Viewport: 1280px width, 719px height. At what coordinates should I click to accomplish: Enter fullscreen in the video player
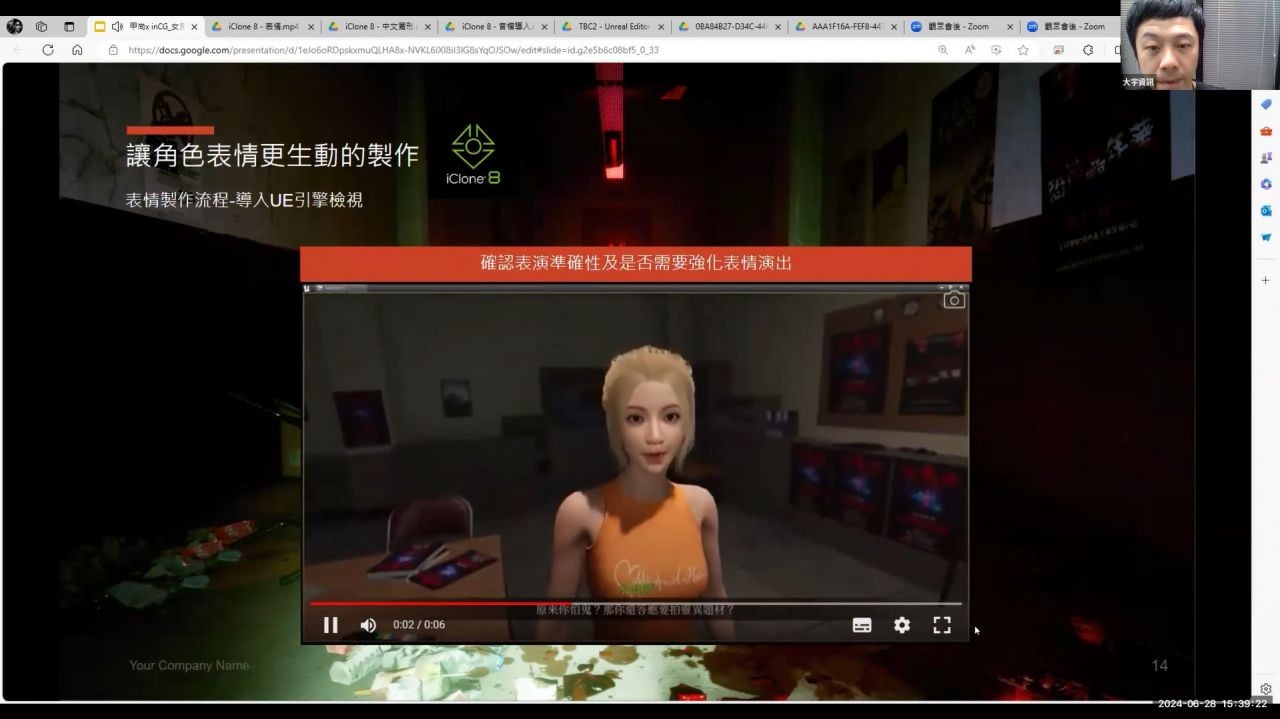coord(942,625)
